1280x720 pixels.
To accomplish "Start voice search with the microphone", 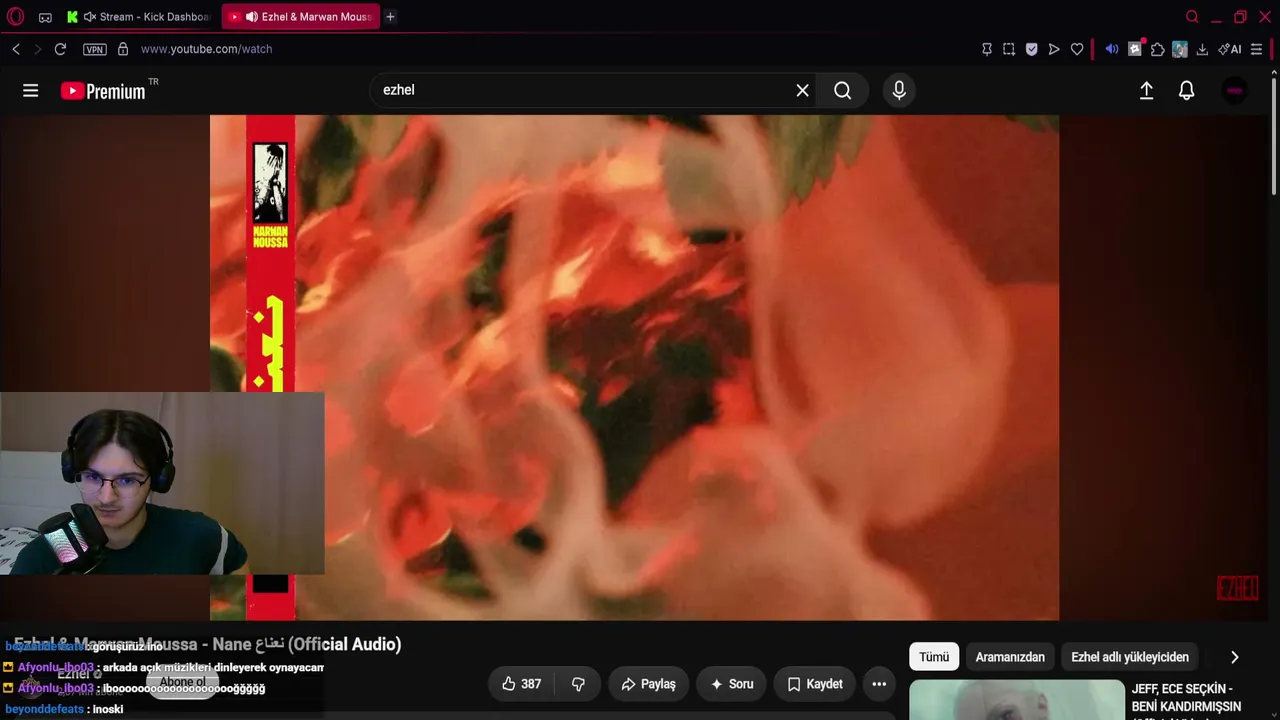I will click(899, 90).
